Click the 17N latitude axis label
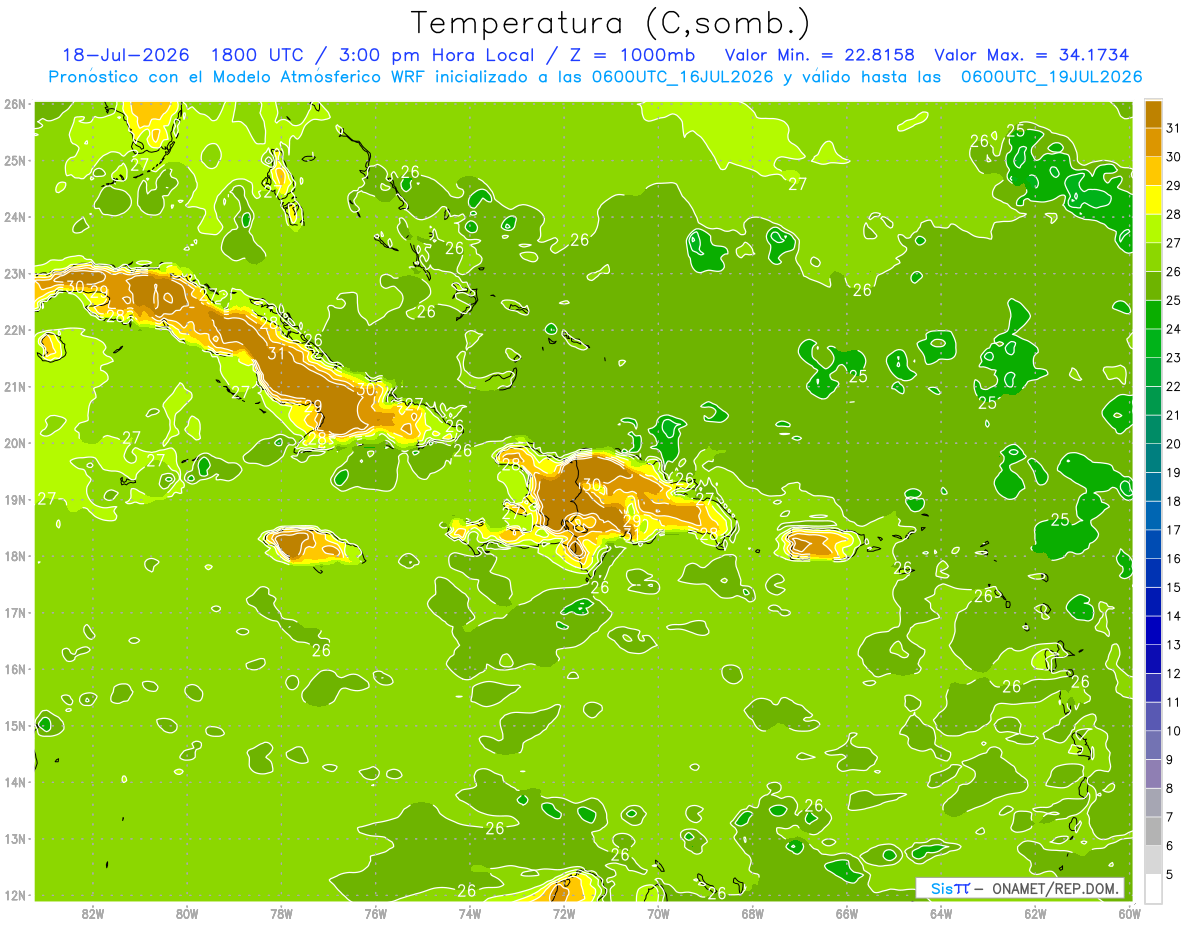1200x927 pixels. (15, 612)
